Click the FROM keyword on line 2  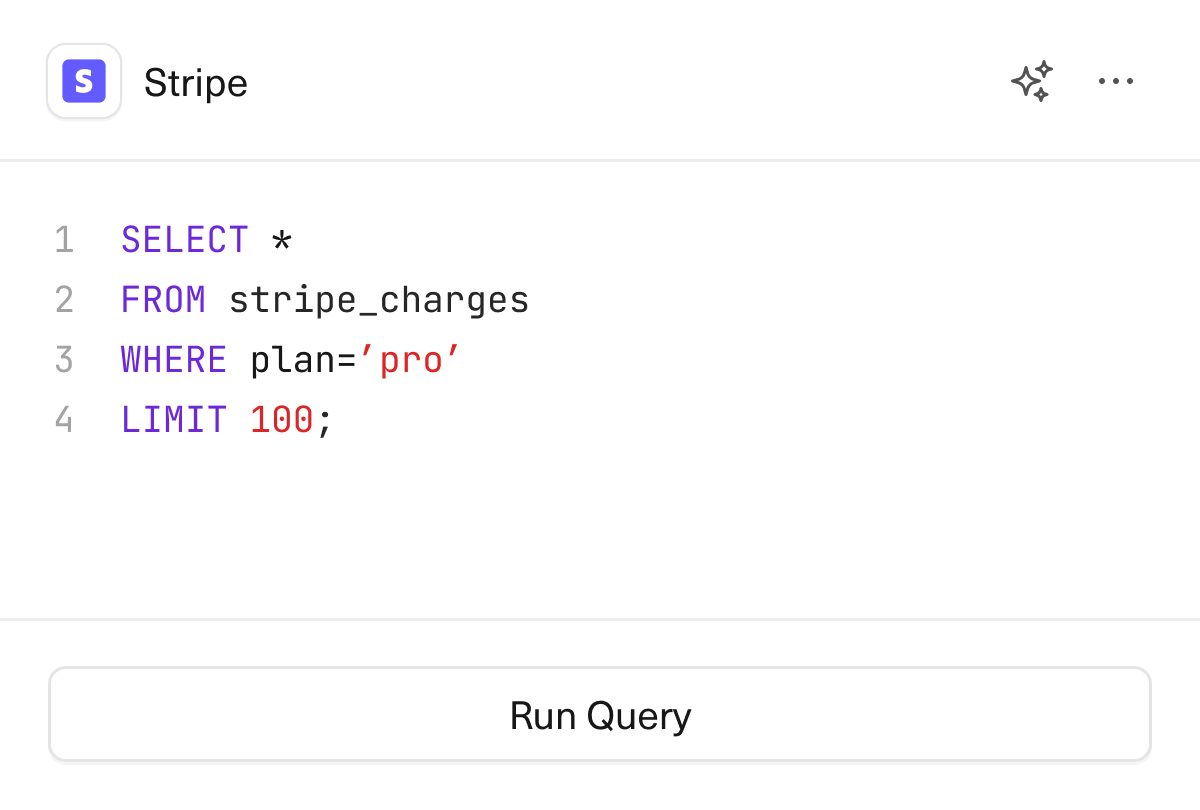[x=163, y=300]
